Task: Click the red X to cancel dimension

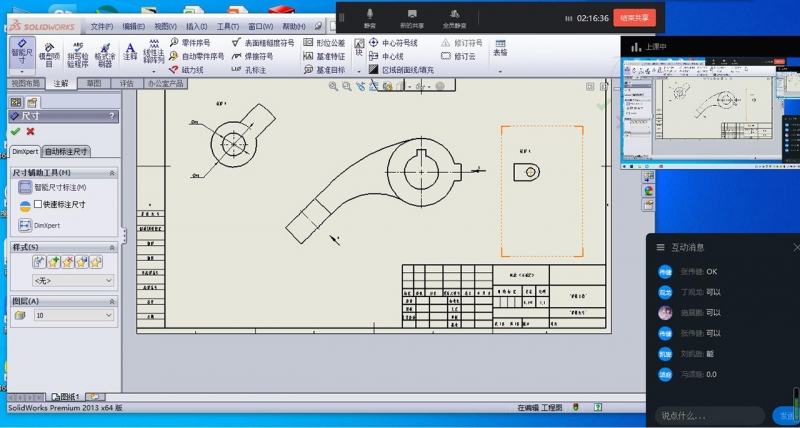Action: [31, 132]
